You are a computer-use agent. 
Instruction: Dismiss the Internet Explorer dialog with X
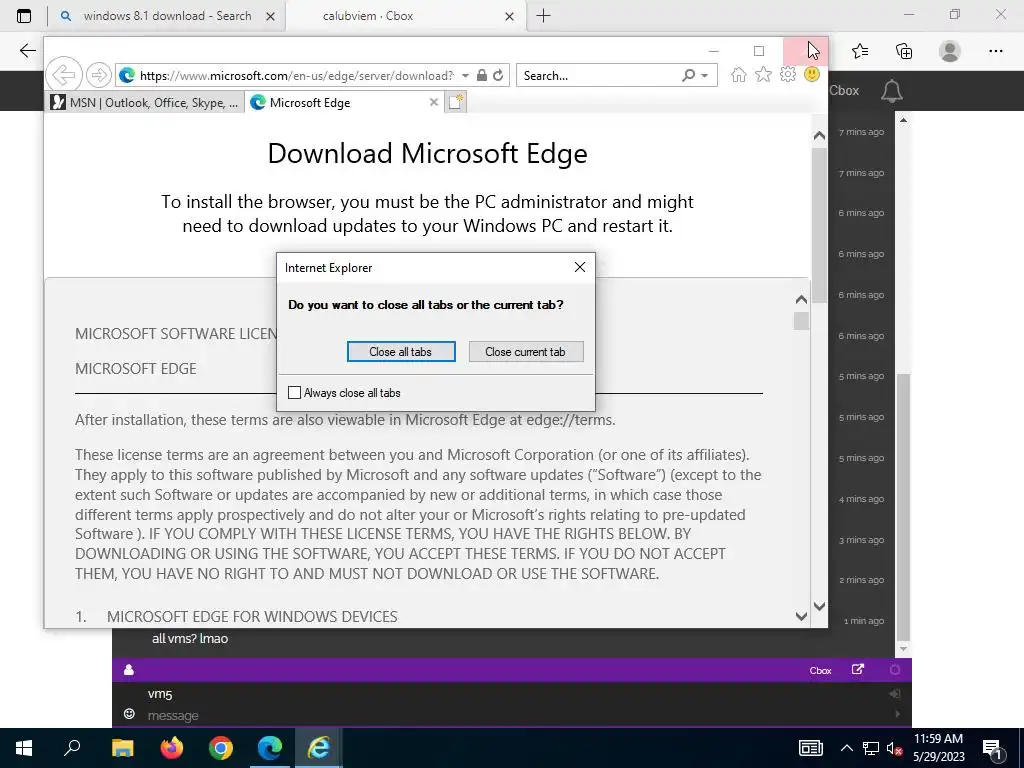(x=579, y=267)
